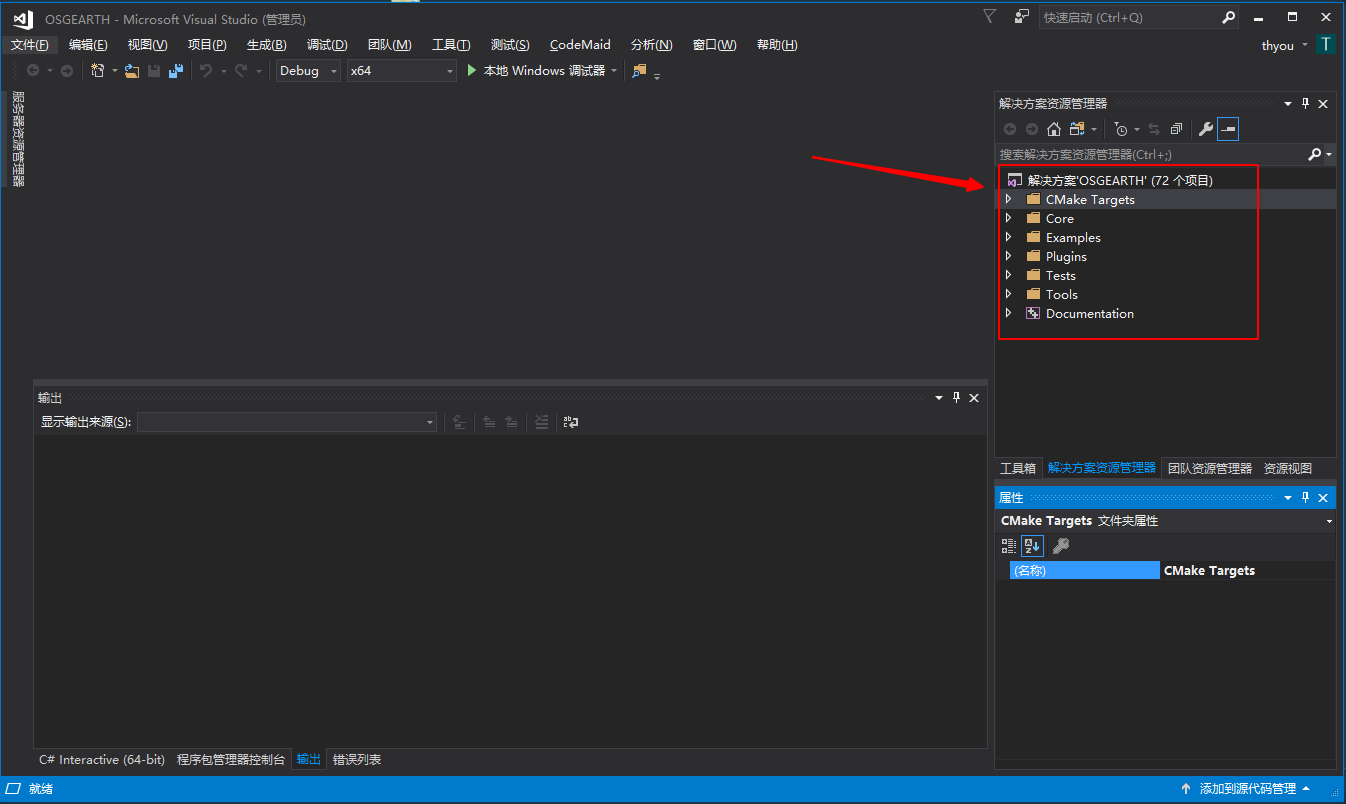The image size is (1346, 804).
Task: Switch to the 错误列表 tab
Action: [x=357, y=760]
